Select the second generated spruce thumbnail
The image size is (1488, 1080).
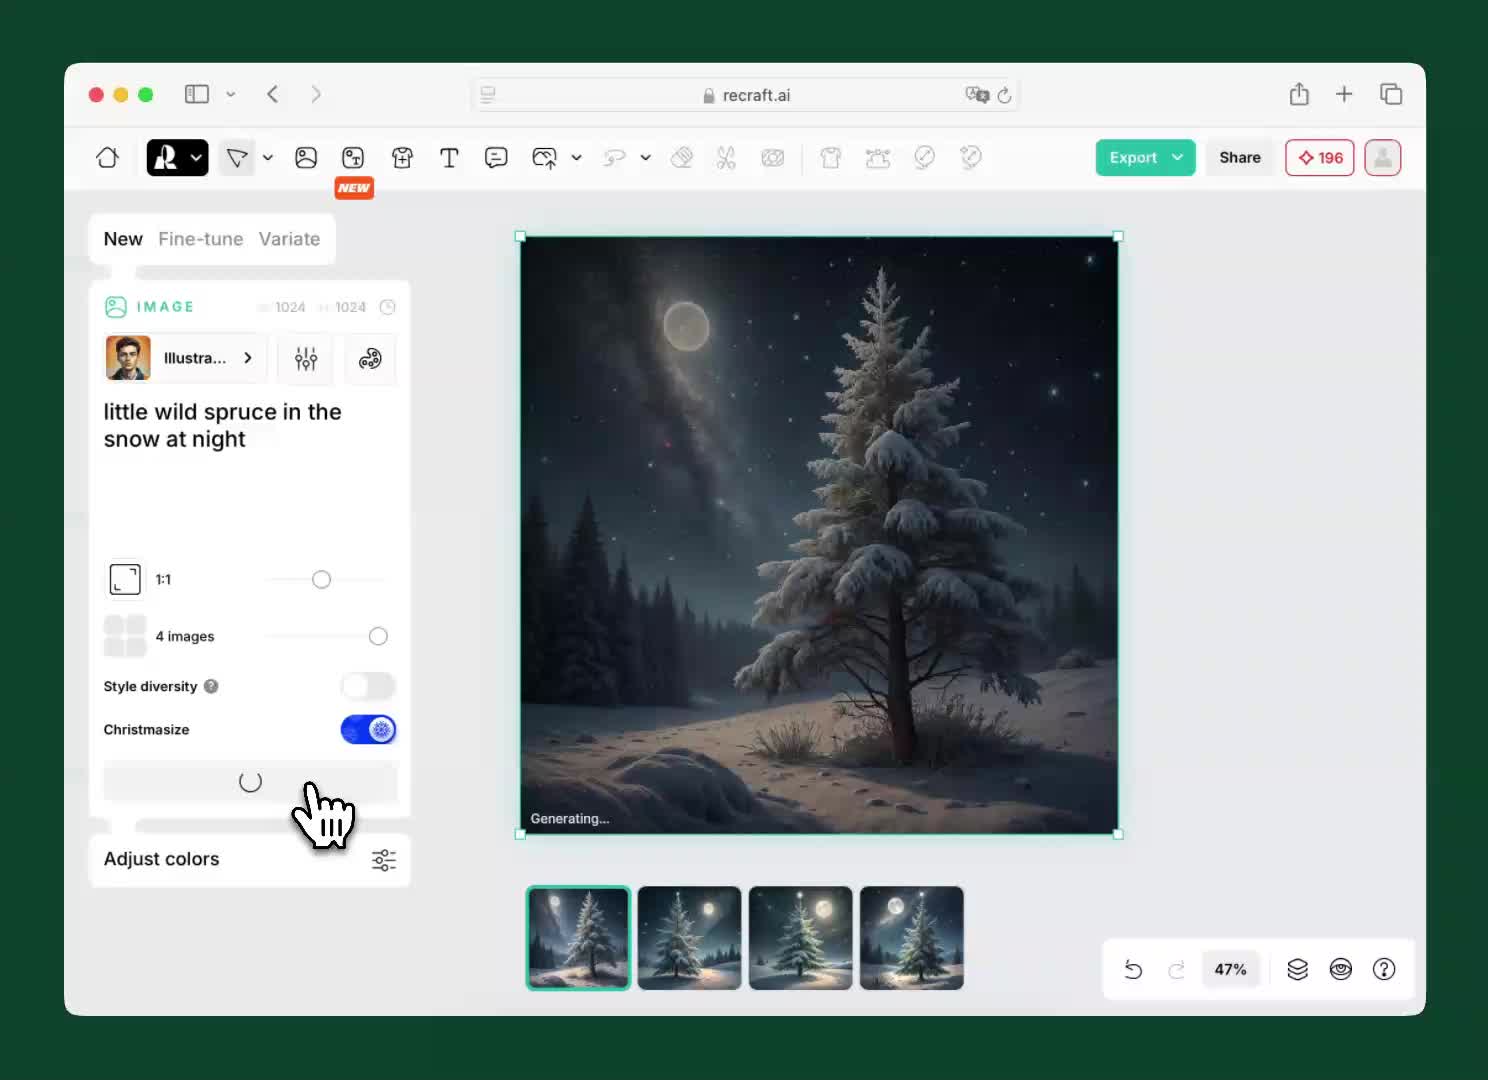[x=690, y=938]
